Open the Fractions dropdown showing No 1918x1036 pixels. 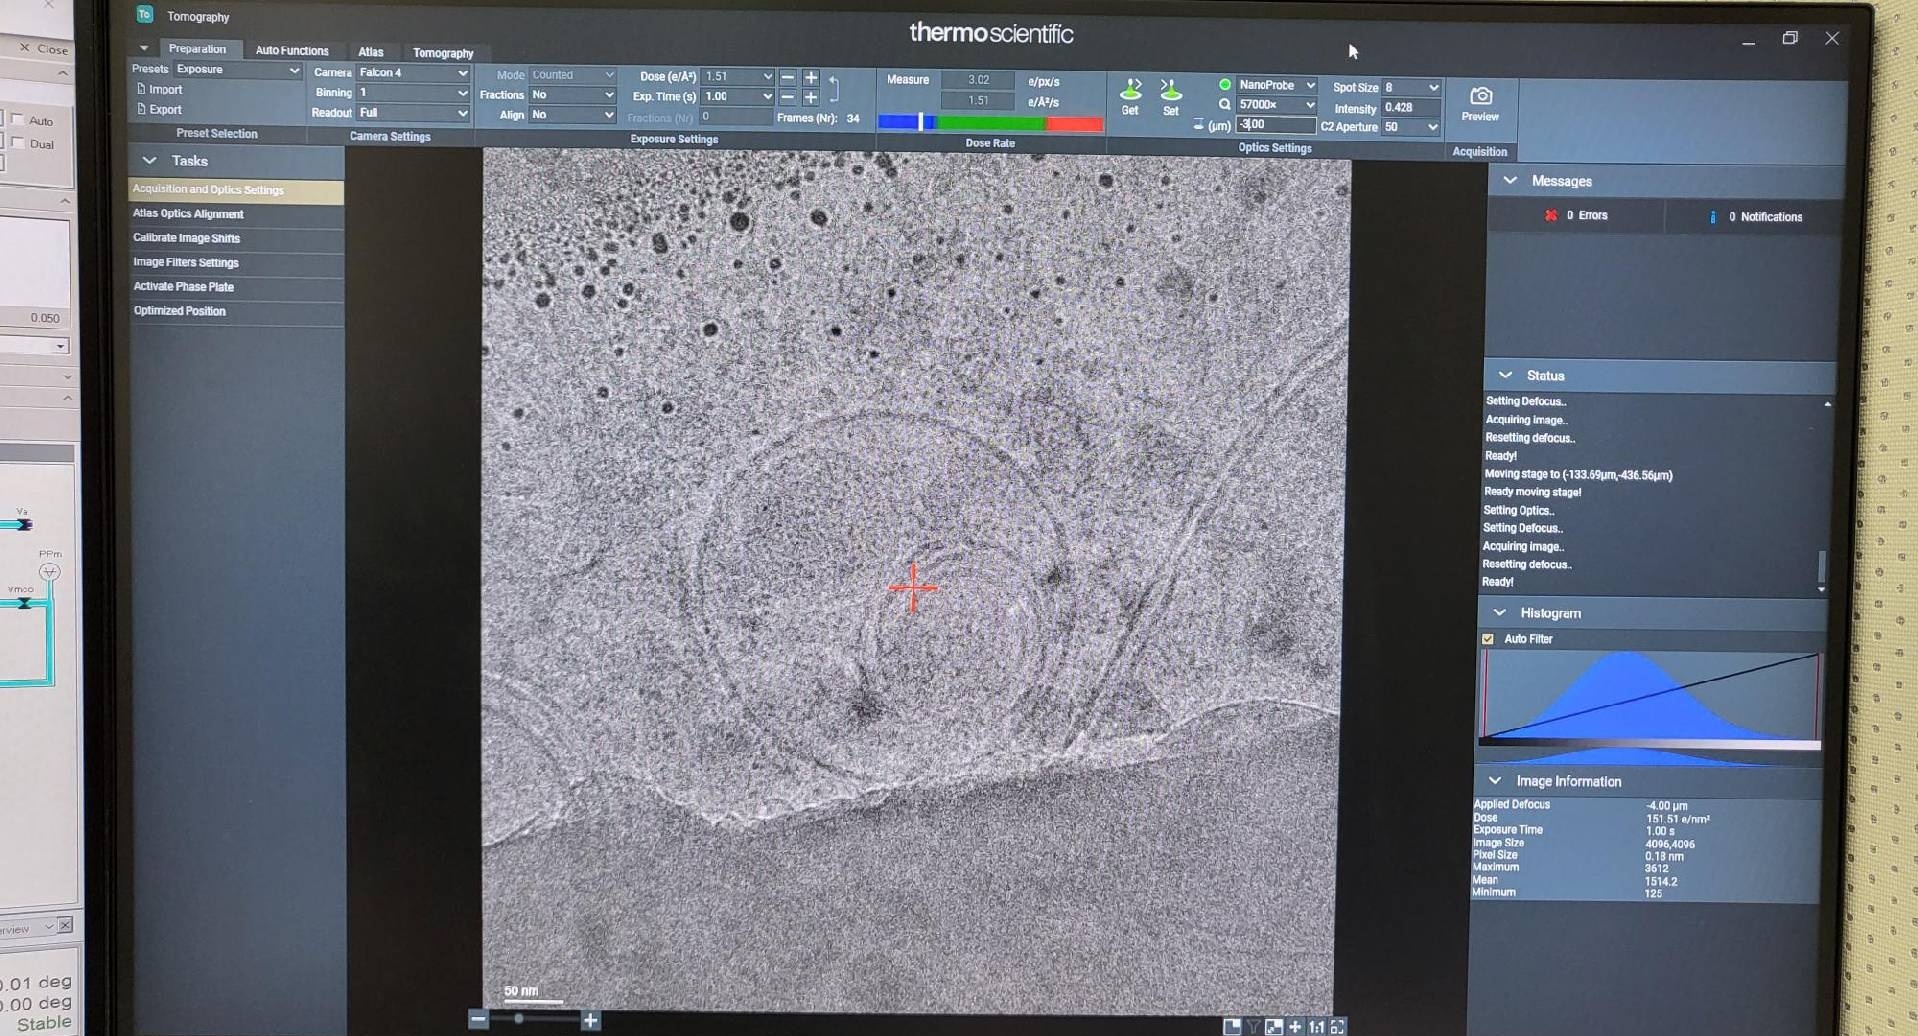coord(573,95)
